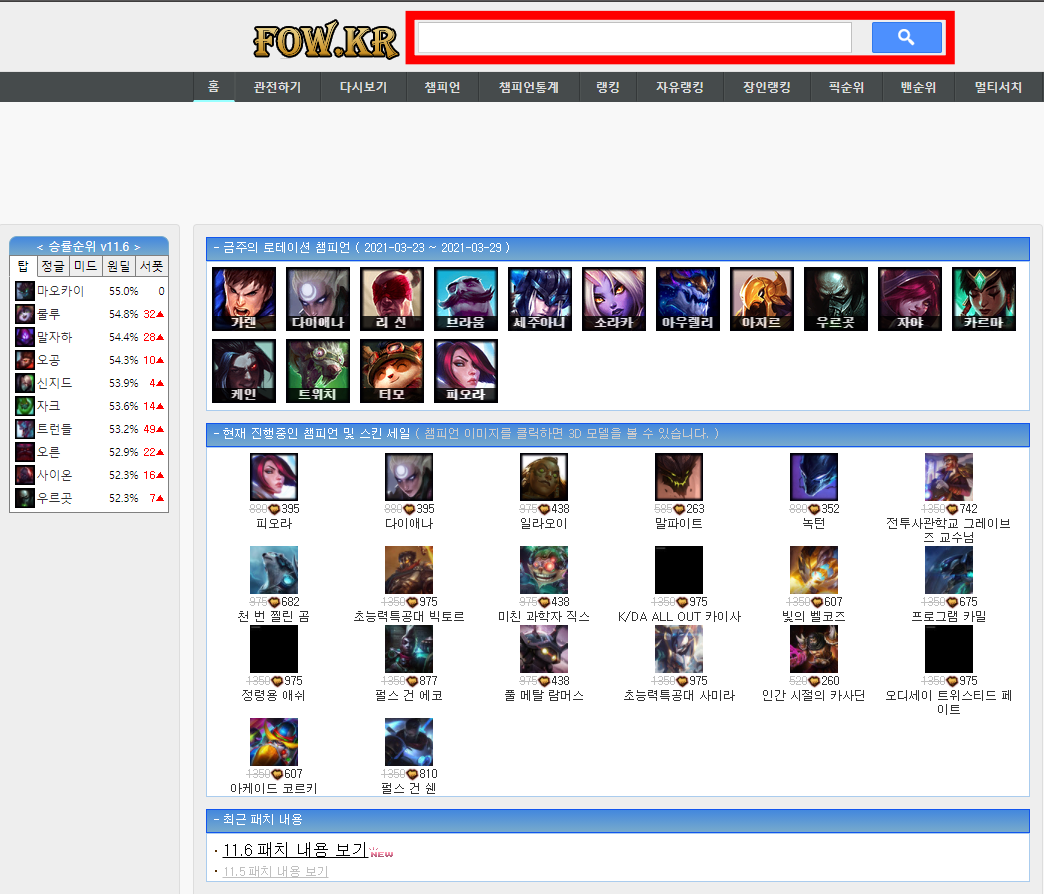Click the 아지르 rotation champion icon
This screenshot has width=1044, height=894.
[762, 299]
